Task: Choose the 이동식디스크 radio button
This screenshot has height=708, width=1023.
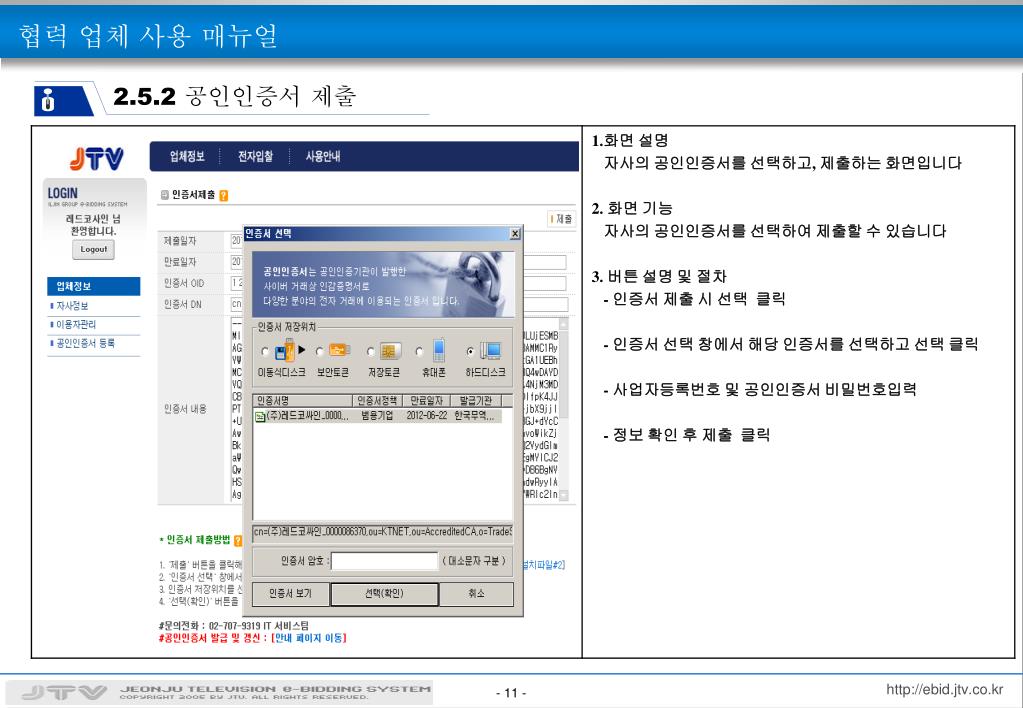Action: [x=265, y=352]
